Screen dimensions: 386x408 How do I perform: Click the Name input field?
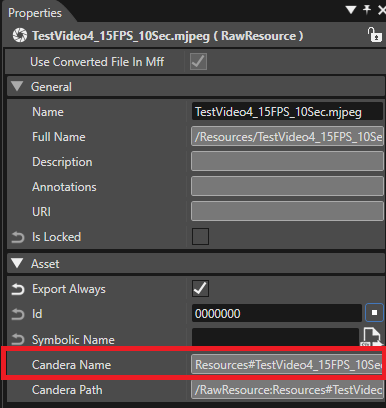(287, 112)
